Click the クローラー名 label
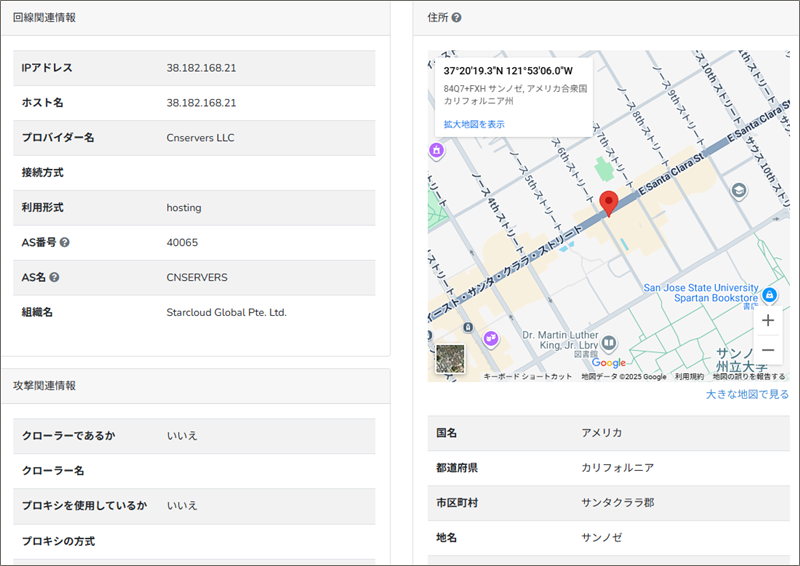The height and width of the screenshot is (566, 800). point(53,471)
